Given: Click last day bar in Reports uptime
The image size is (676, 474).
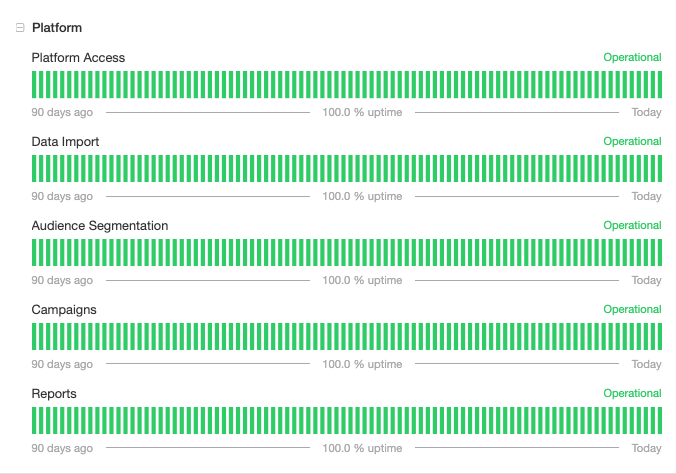Looking at the screenshot, I should tap(660, 421).
